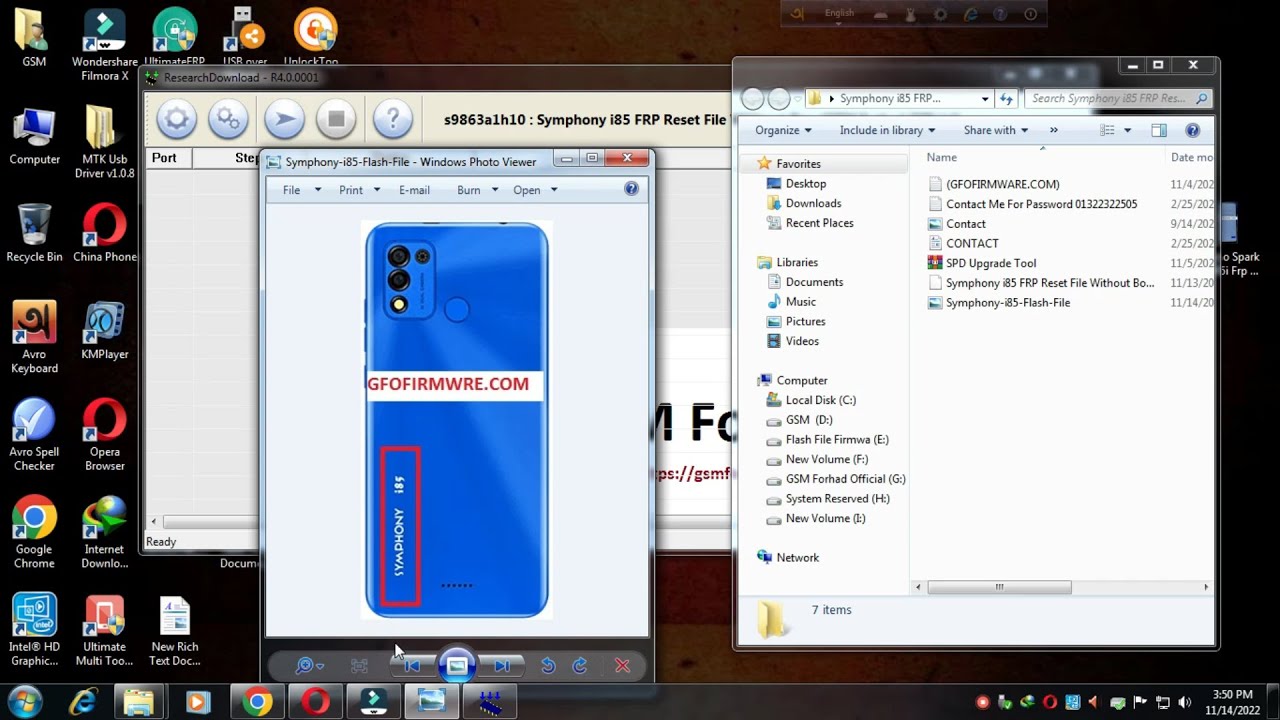Stop downloading with the square stop icon
Viewport: 1280px width, 720px height.
click(x=336, y=120)
